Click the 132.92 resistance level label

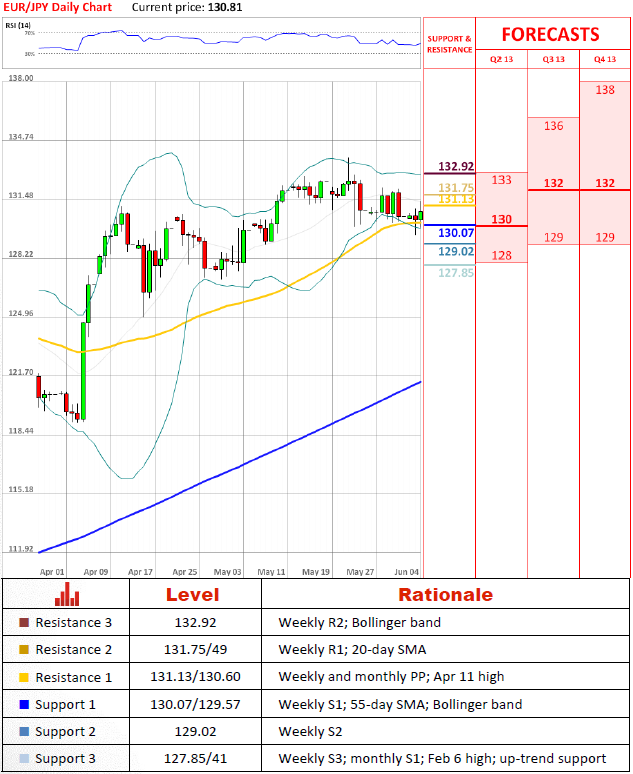click(456, 166)
